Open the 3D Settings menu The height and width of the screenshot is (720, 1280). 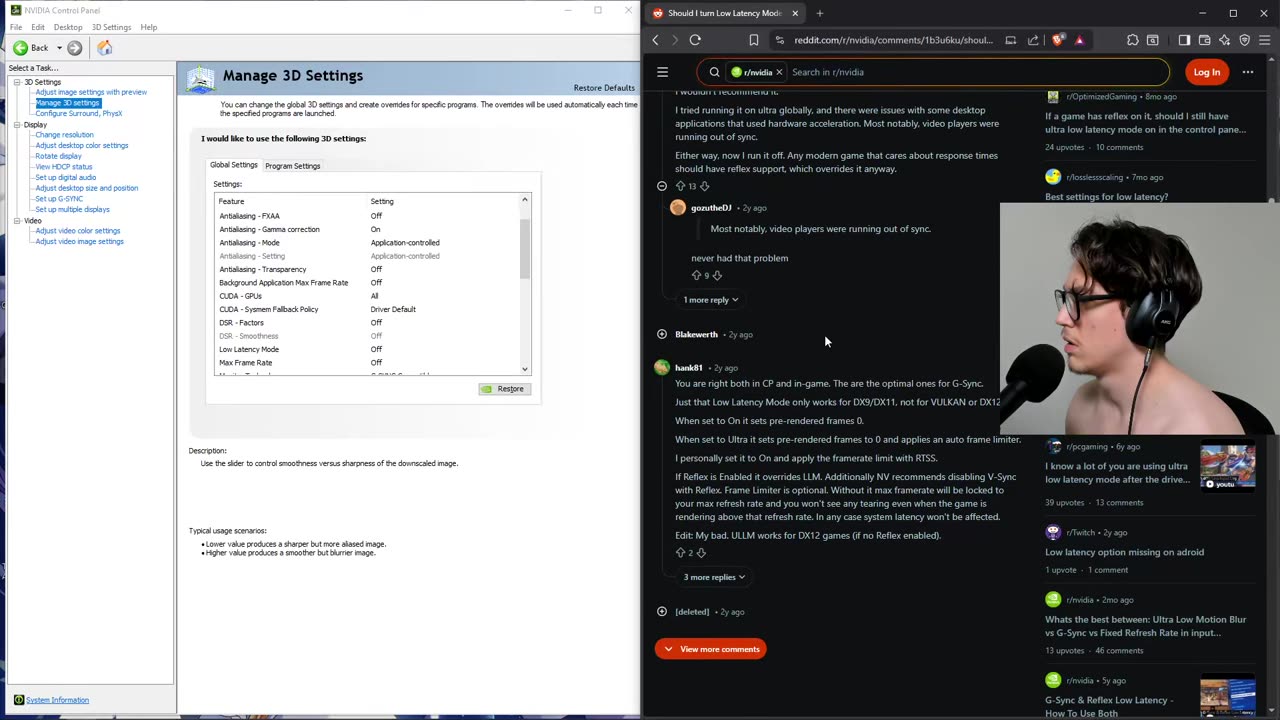[x=111, y=27]
